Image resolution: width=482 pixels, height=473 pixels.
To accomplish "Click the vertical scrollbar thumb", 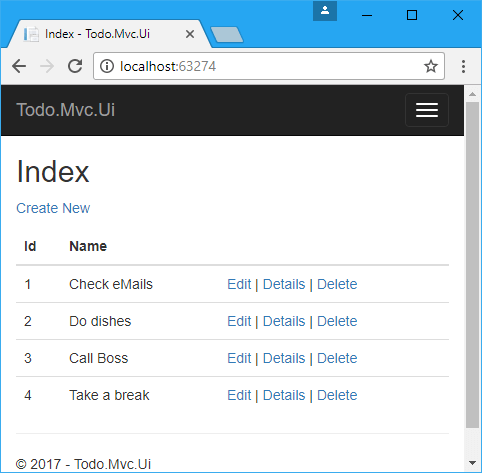I will (x=472, y=265).
